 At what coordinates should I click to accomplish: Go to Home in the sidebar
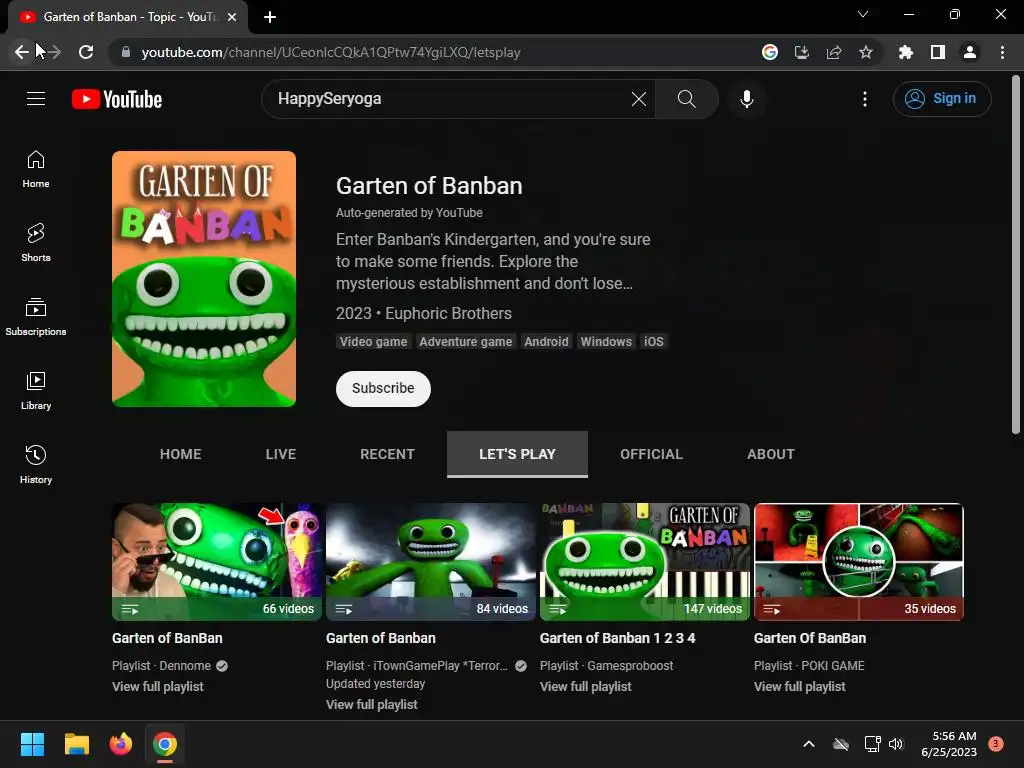pos(36,169)
